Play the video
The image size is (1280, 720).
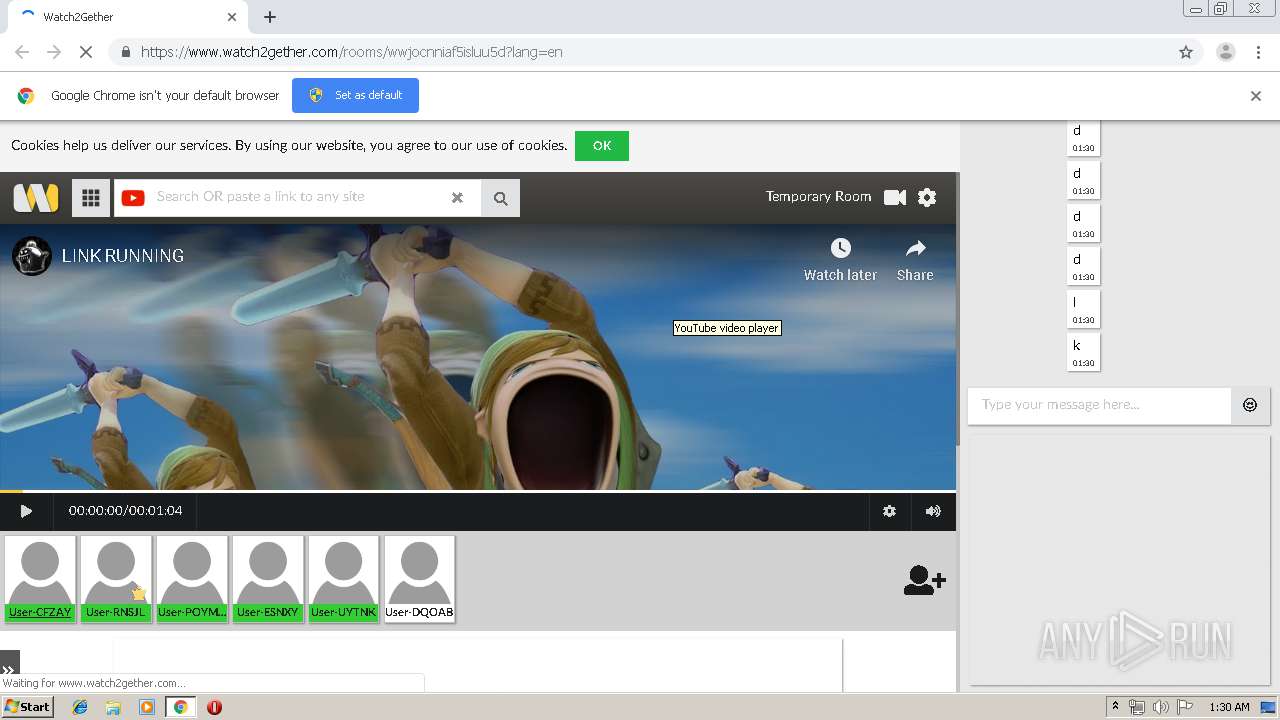coord(26,511)
